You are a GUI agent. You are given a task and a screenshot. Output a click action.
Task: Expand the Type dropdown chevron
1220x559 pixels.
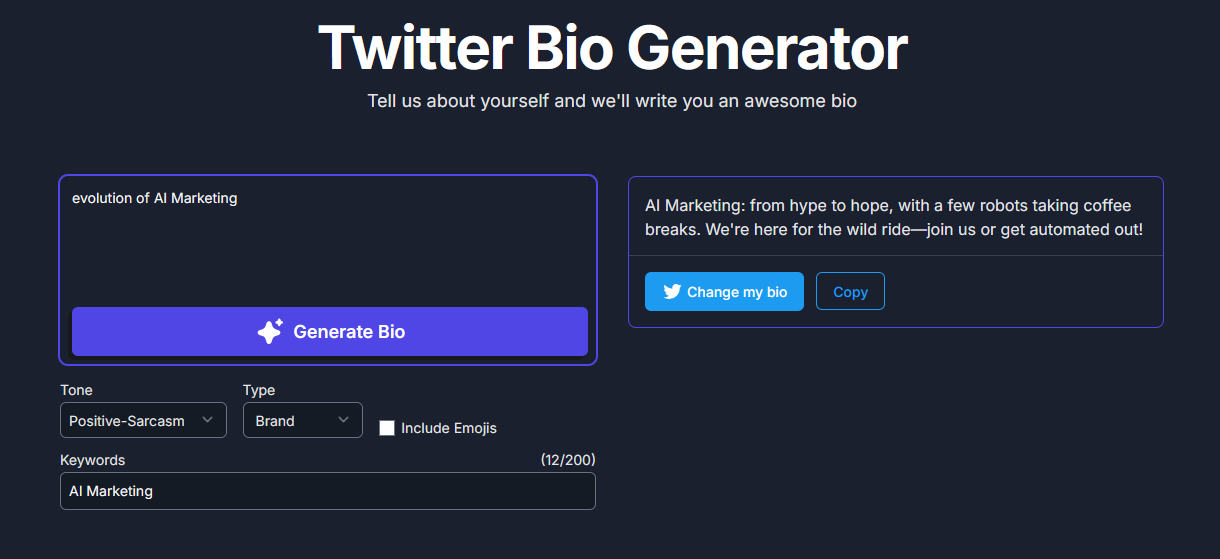point(344,420)
